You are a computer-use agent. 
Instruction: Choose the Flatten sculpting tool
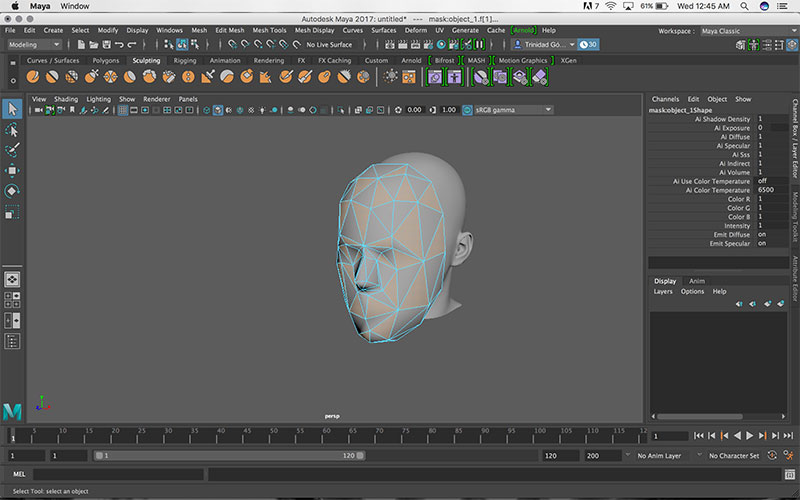point(130,77)
